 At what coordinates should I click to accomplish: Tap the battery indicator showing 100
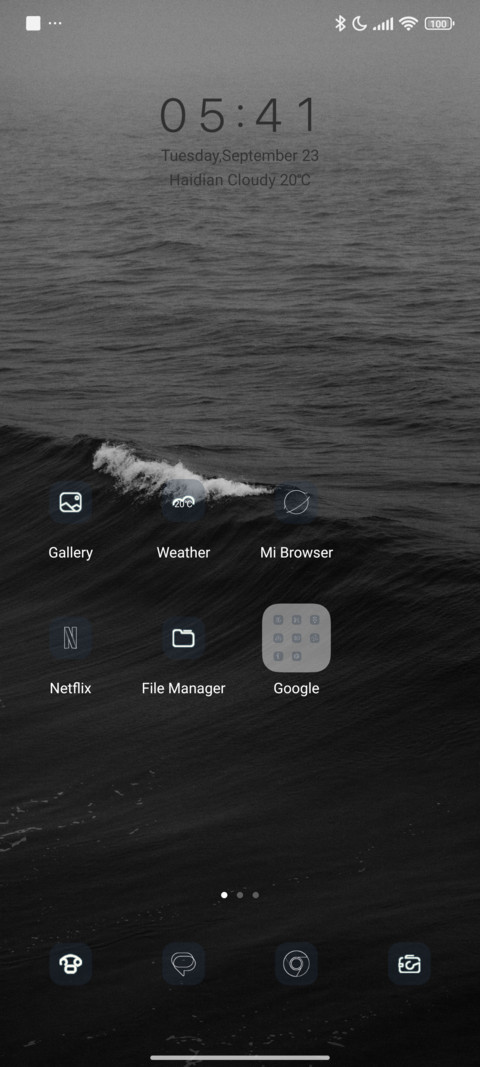(x=439, y=24)
